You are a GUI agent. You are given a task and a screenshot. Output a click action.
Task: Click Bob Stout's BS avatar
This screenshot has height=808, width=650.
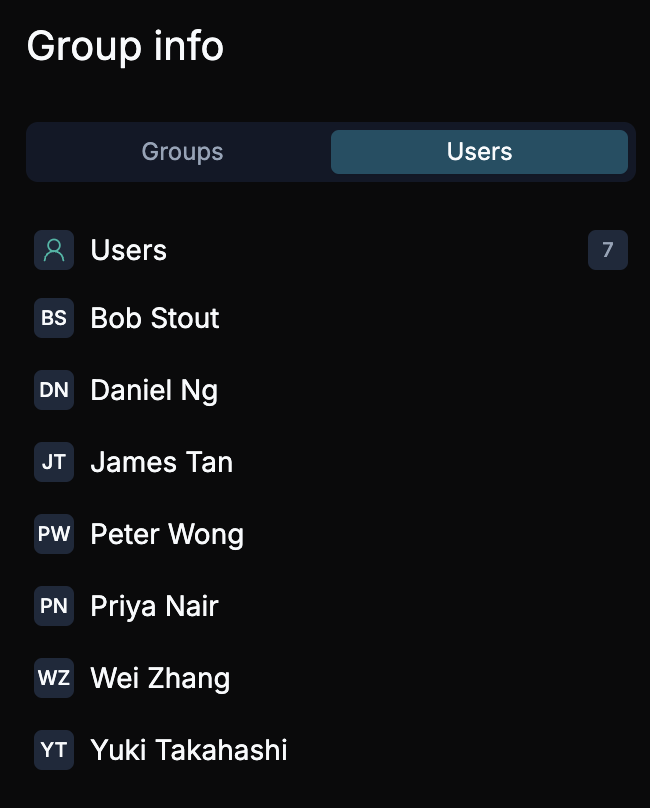coord(54,318)
